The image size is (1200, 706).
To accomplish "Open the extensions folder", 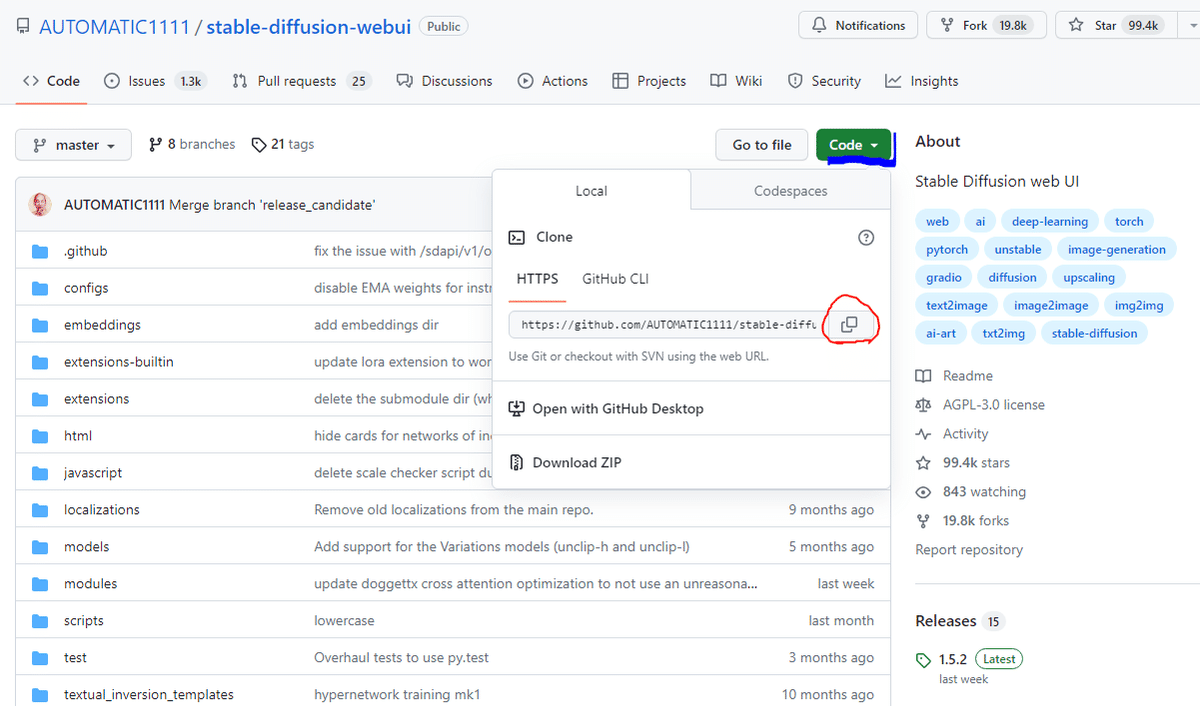I will [x=96, y=399].
